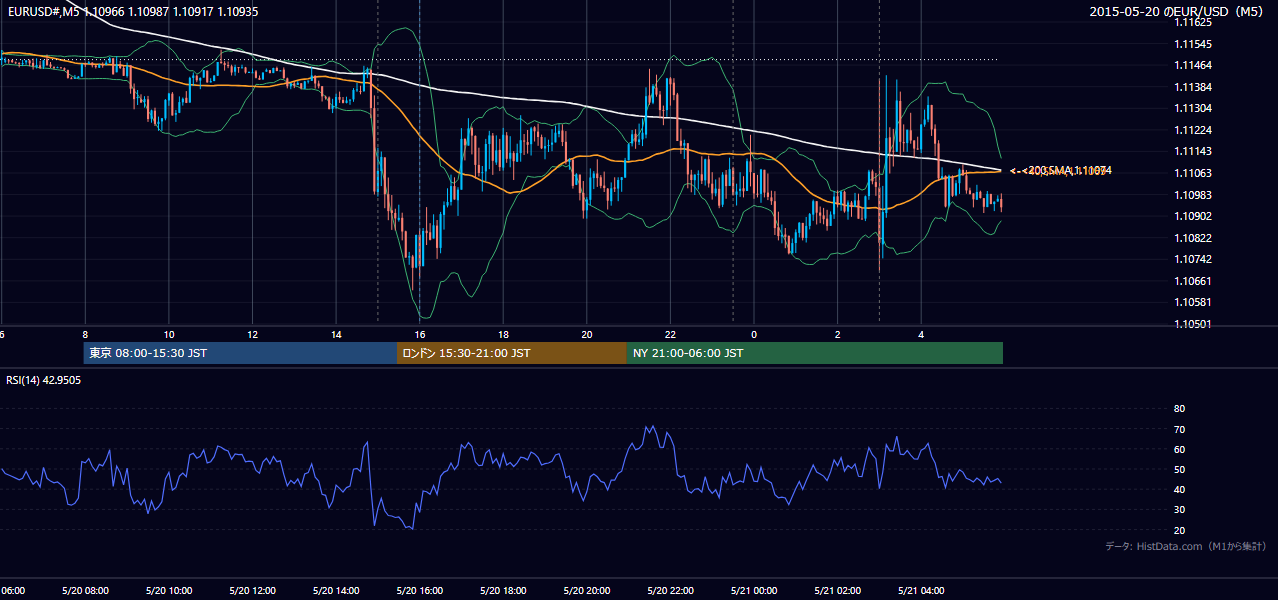Click the ロンドン 15:30-21:00 JST session bar
The height and width of the screenshot is (600, 1278).
click(512, 353)
